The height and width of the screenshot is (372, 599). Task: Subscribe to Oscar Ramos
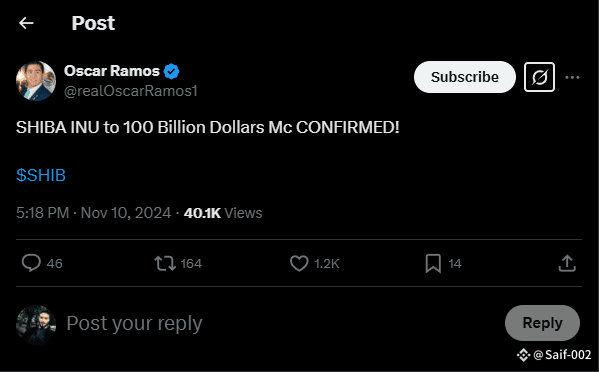tap(465, 77)
